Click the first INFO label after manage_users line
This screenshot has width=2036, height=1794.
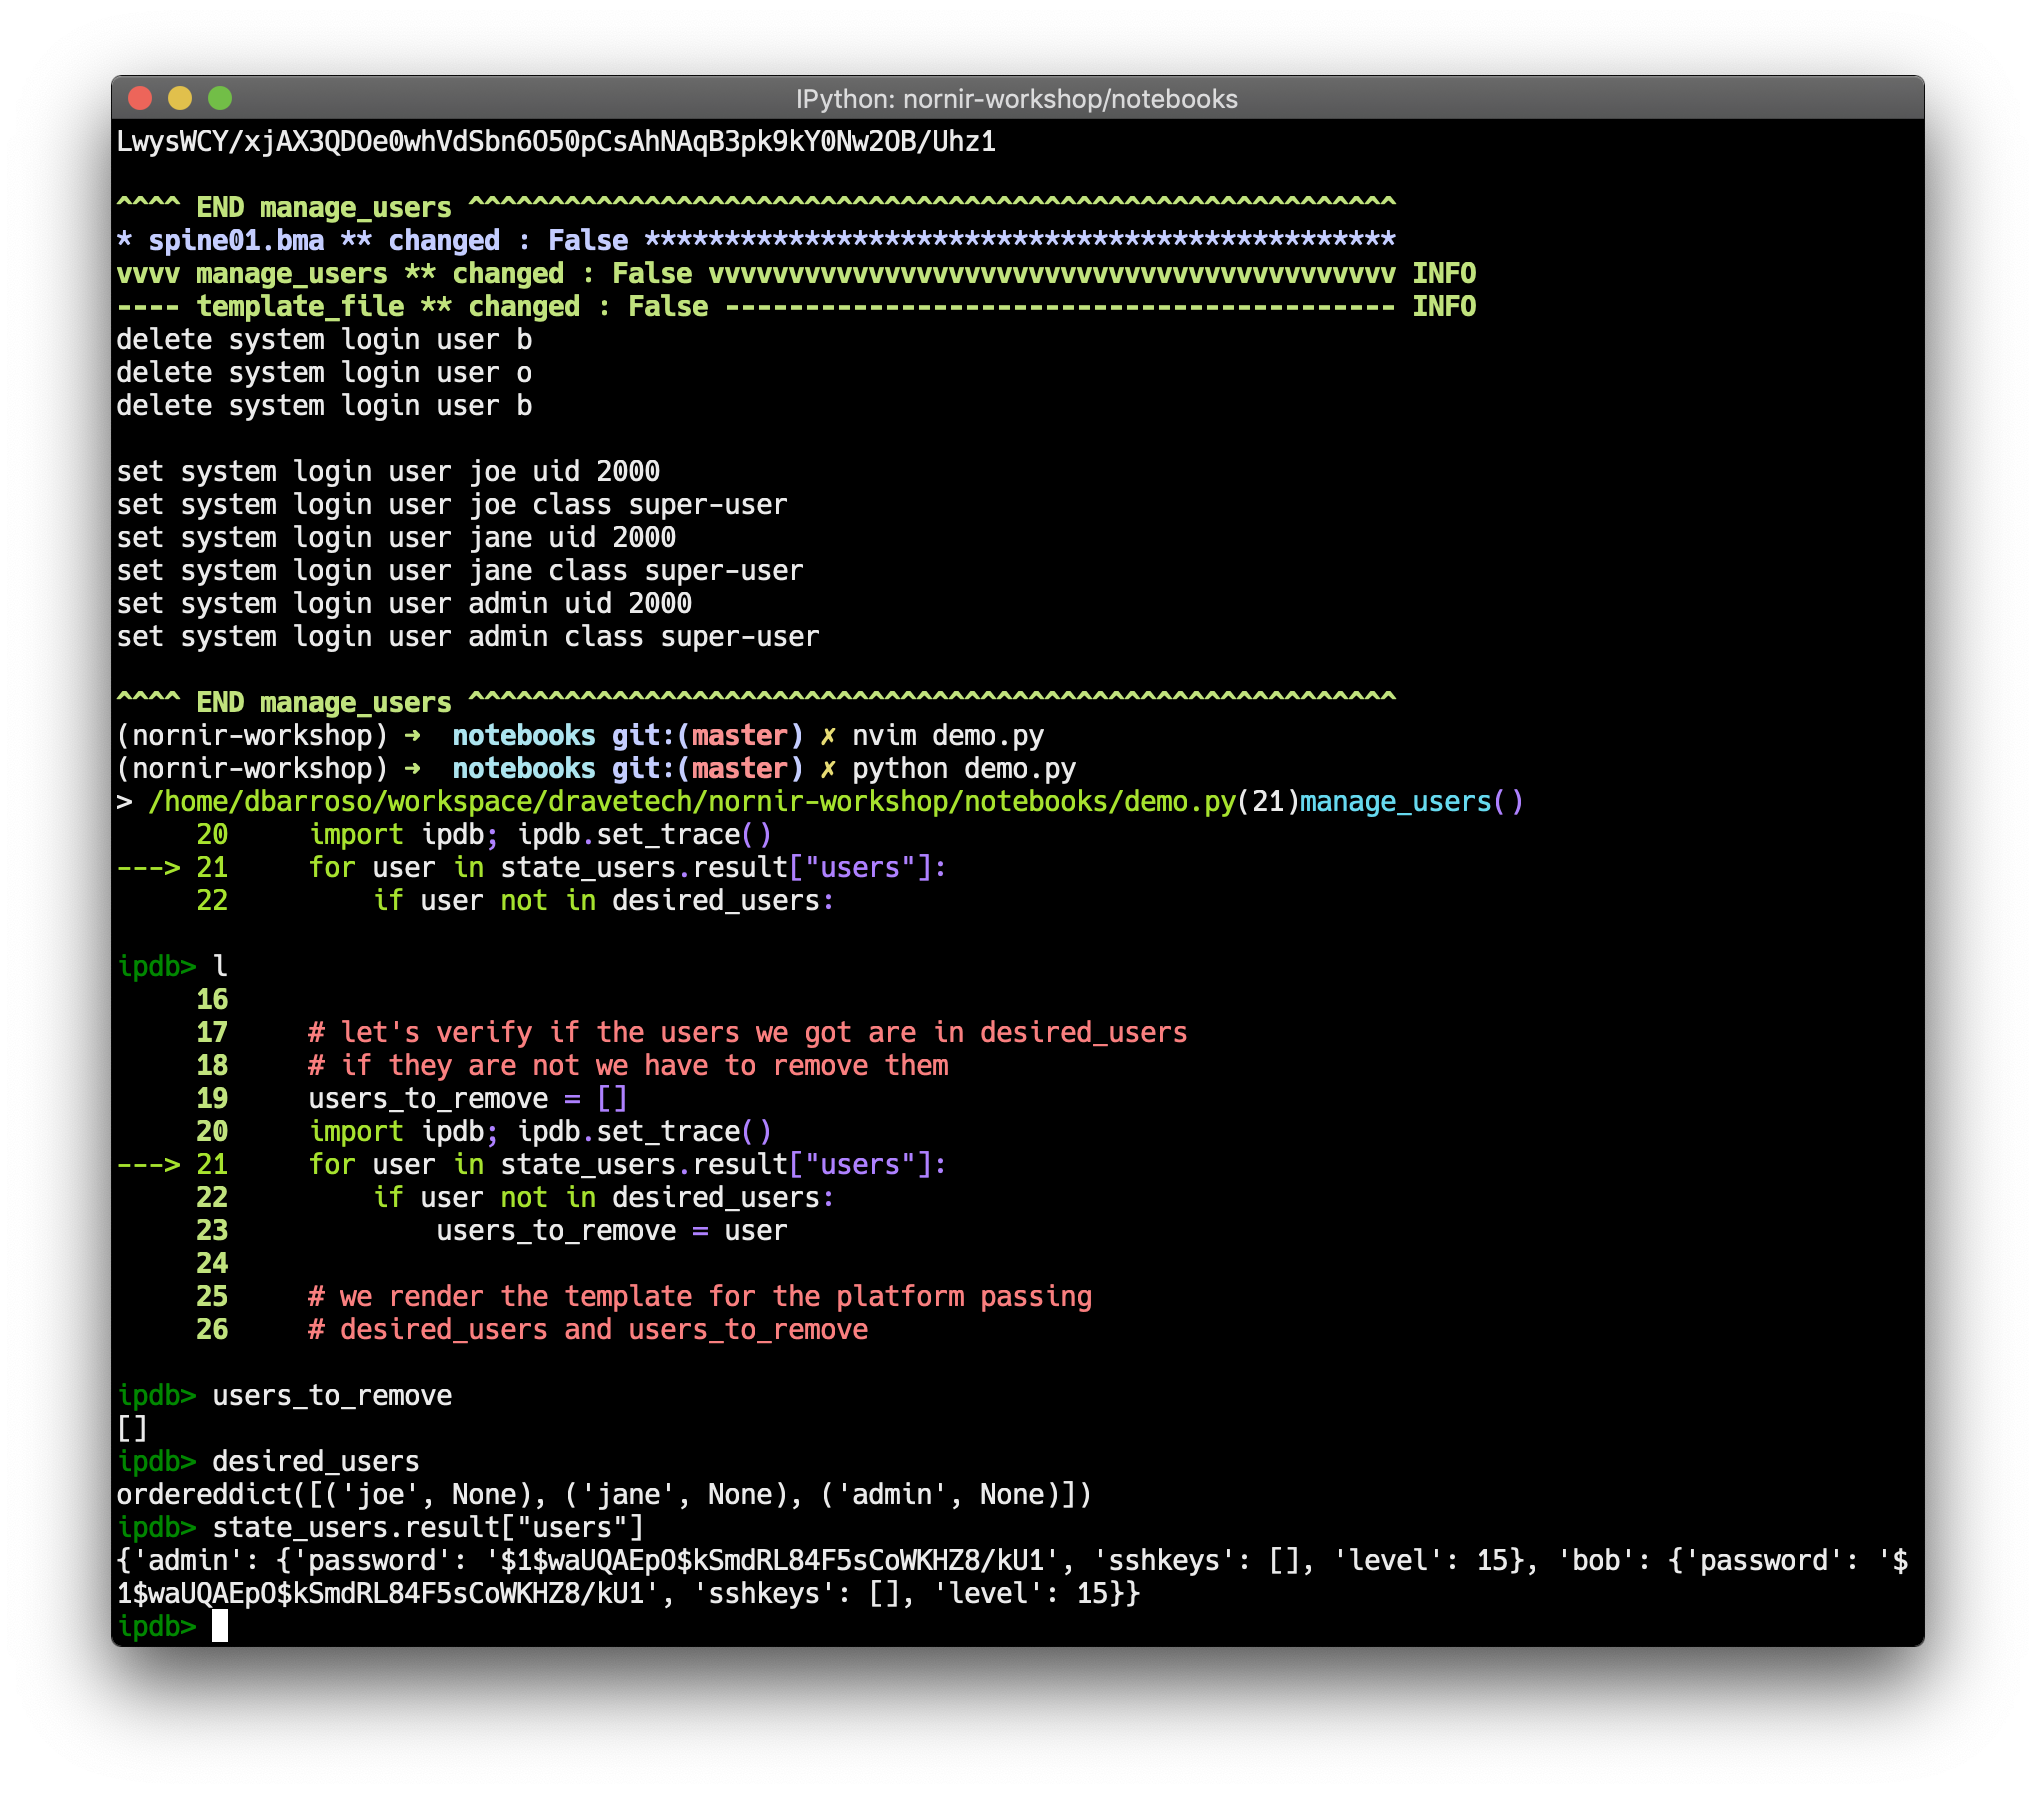pos(1444,274)
